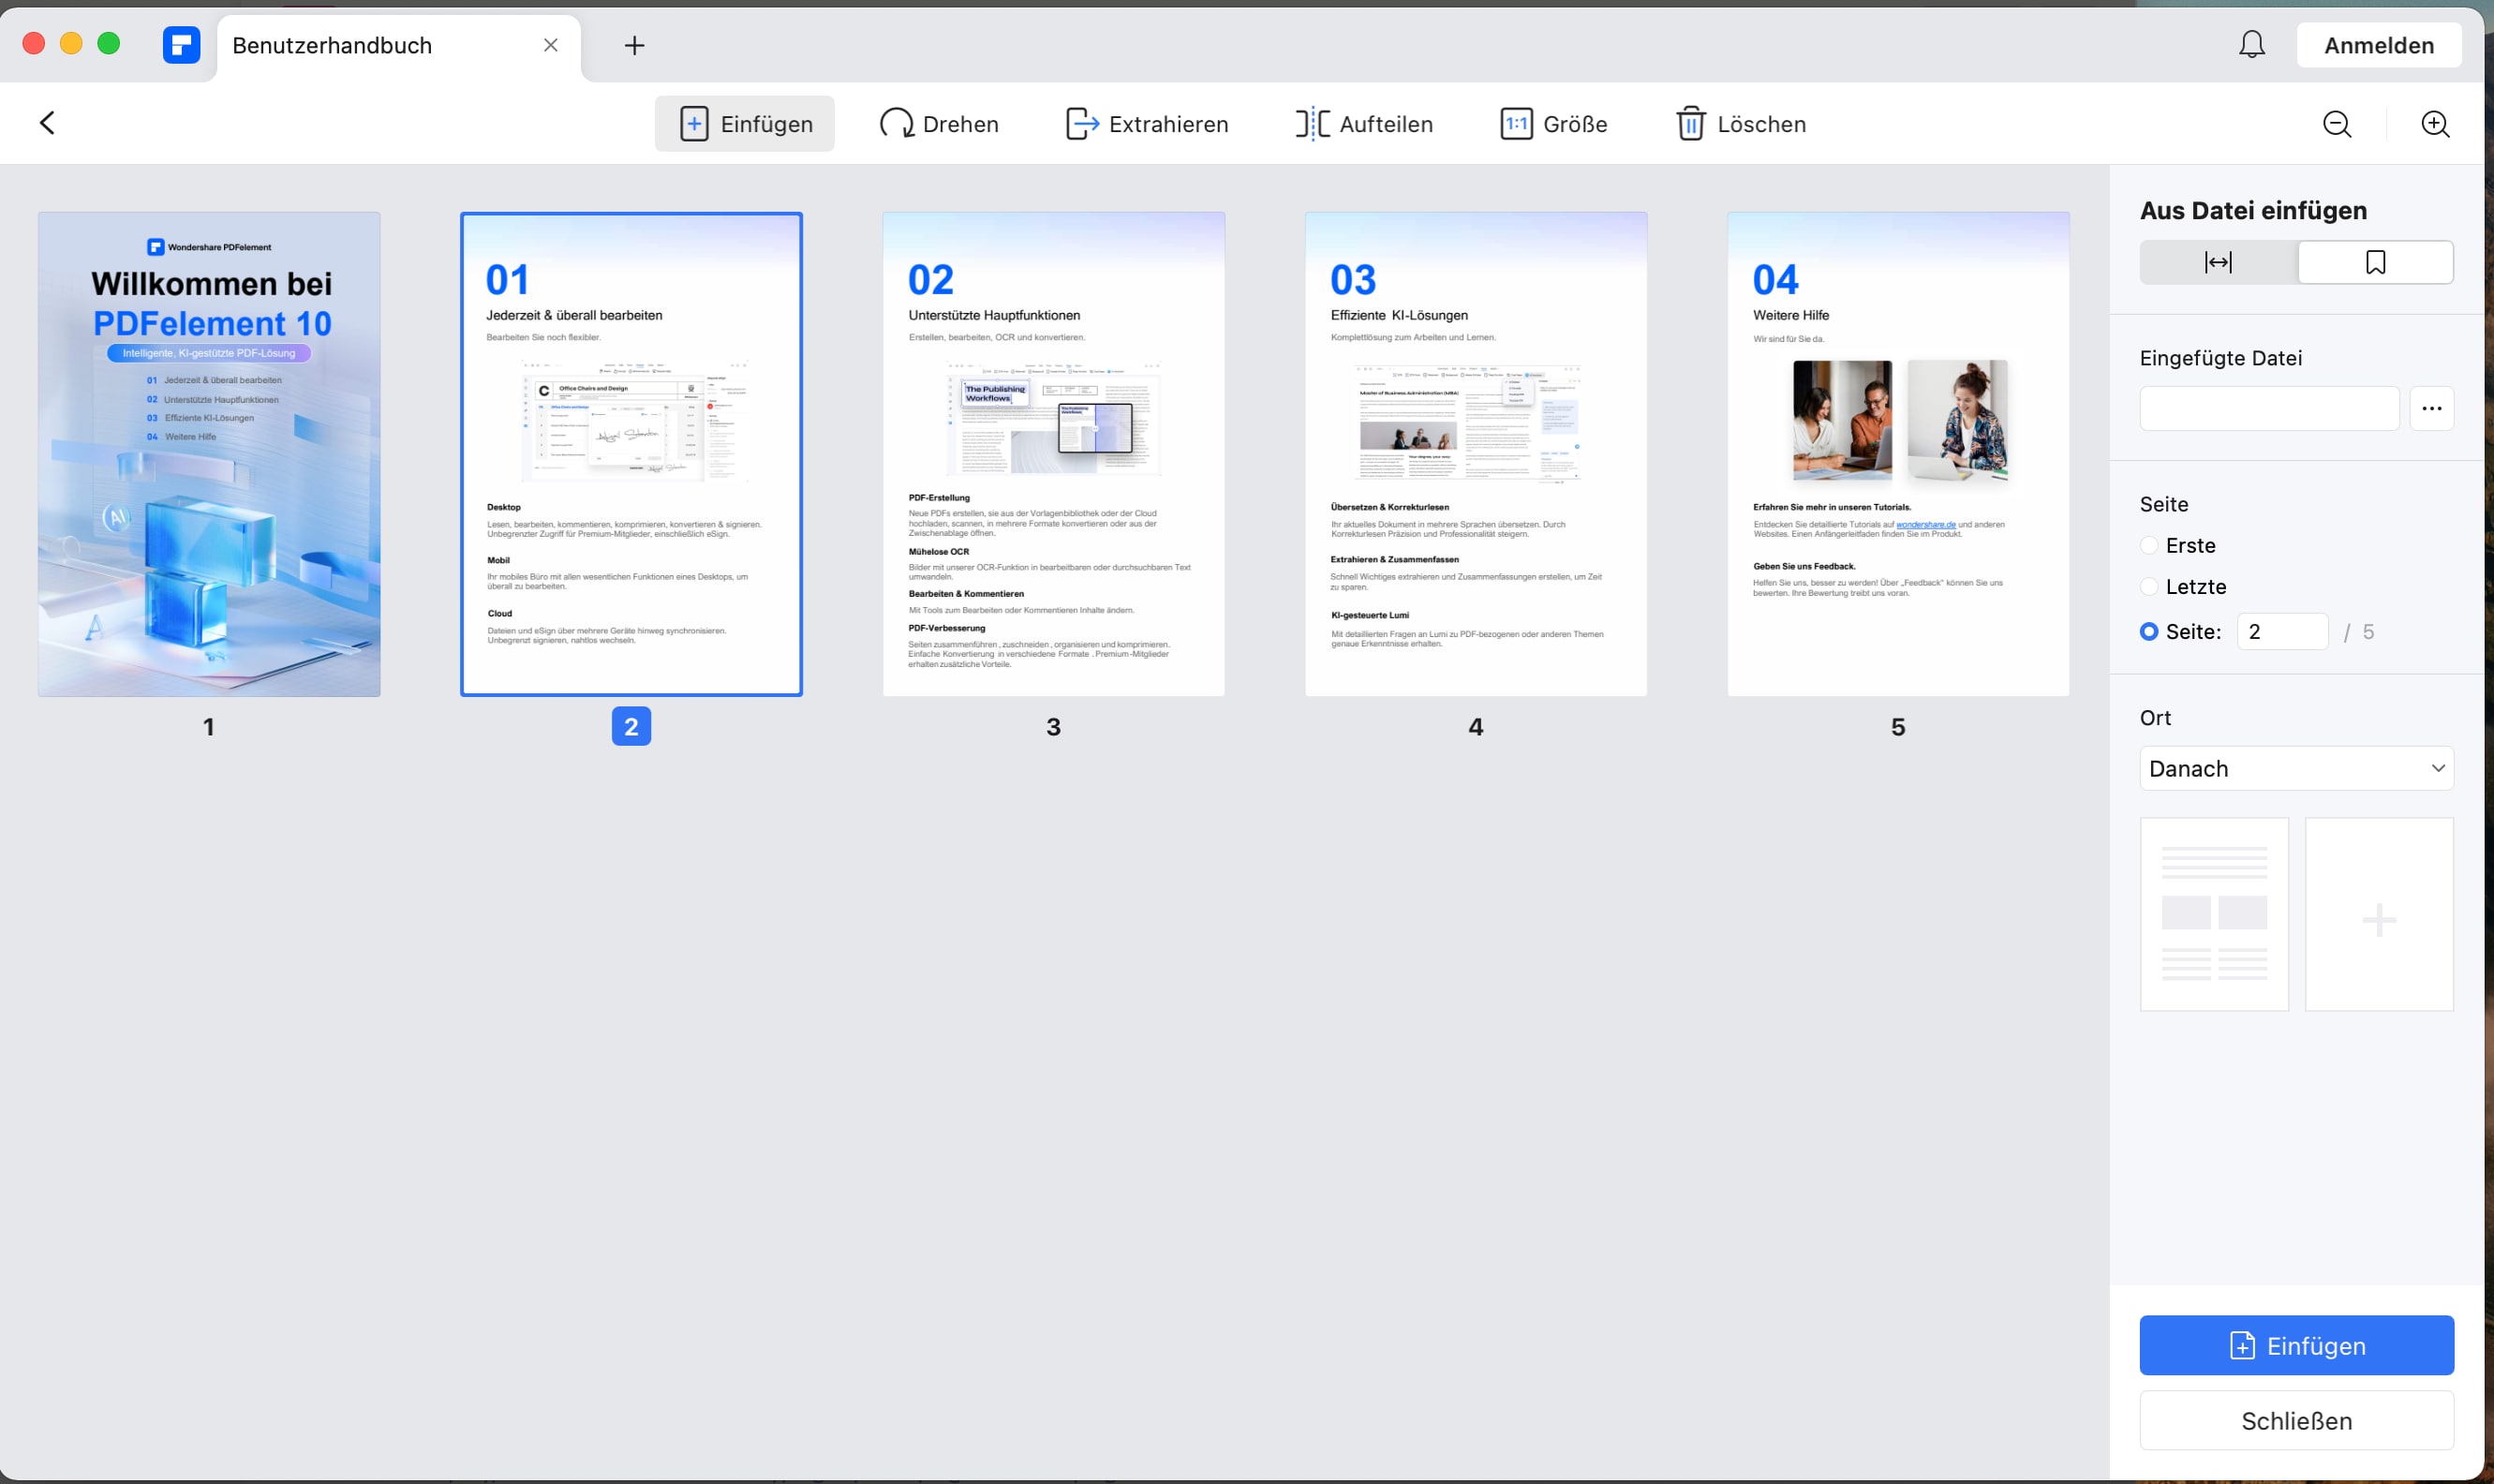Open the Ort dropdown showing Danach
Viewport: 2494px width, 1484px height.
(2296, 768)
